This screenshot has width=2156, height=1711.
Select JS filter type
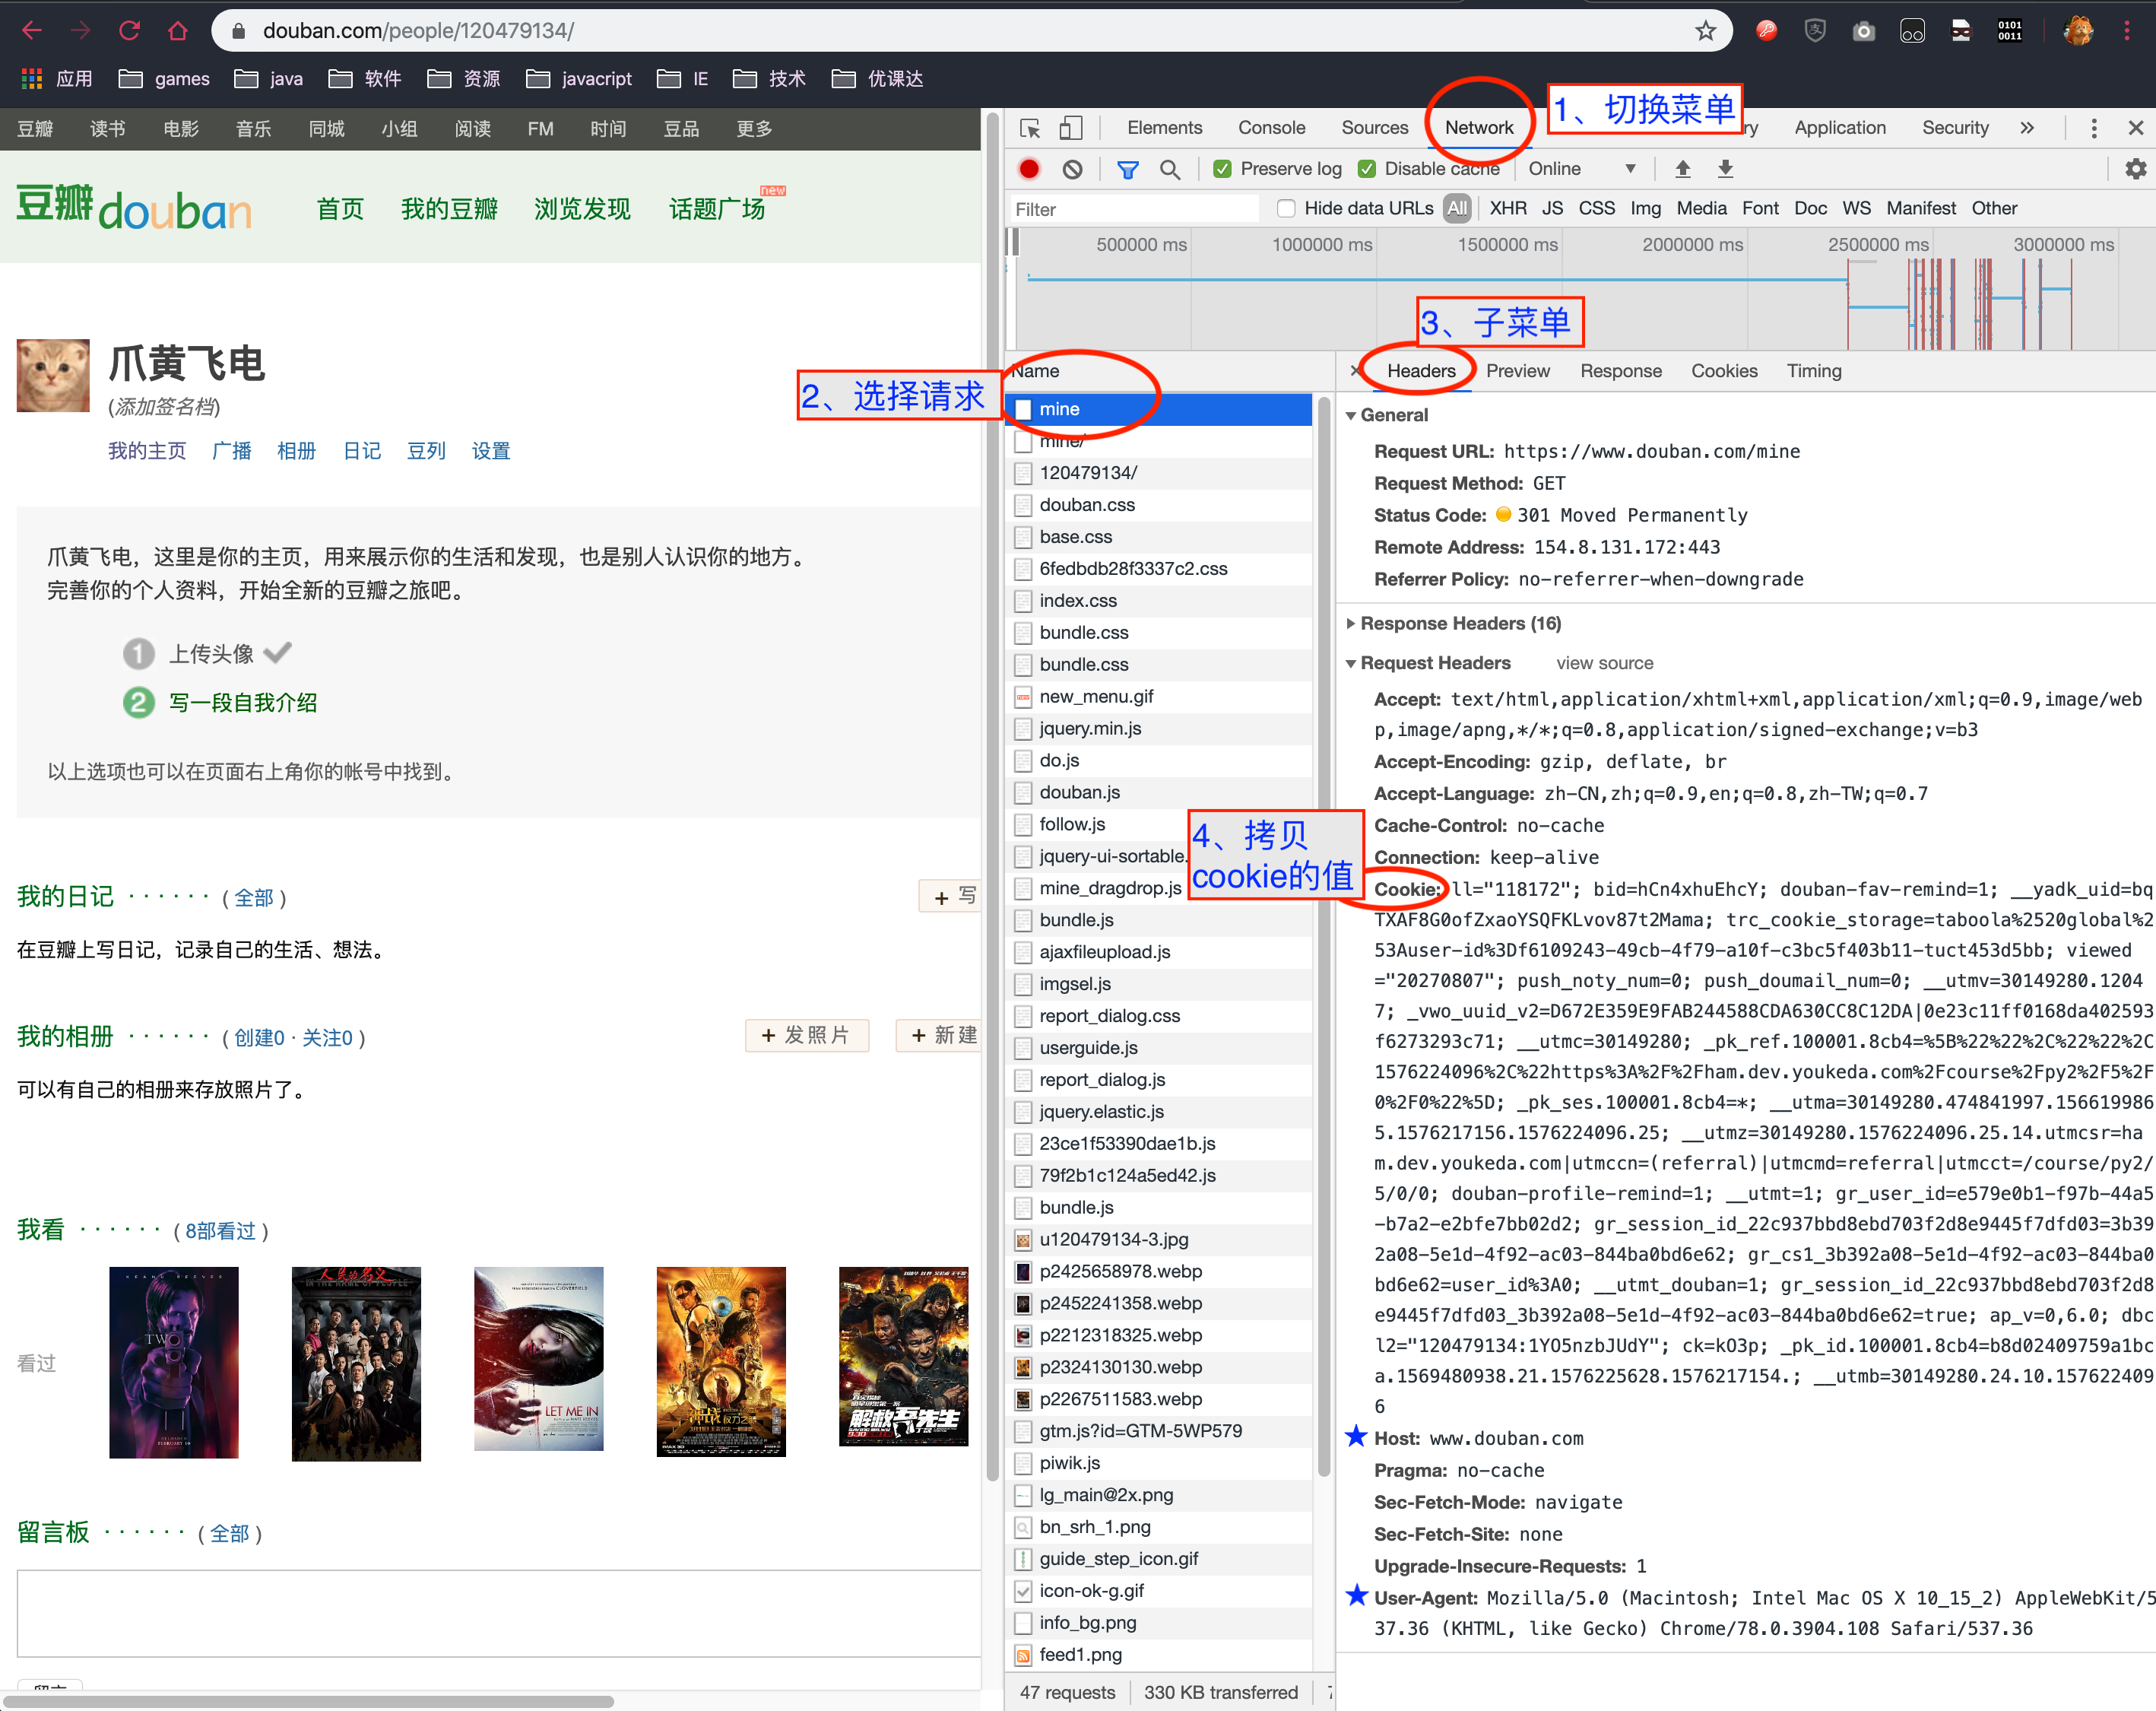[1552, 208]
